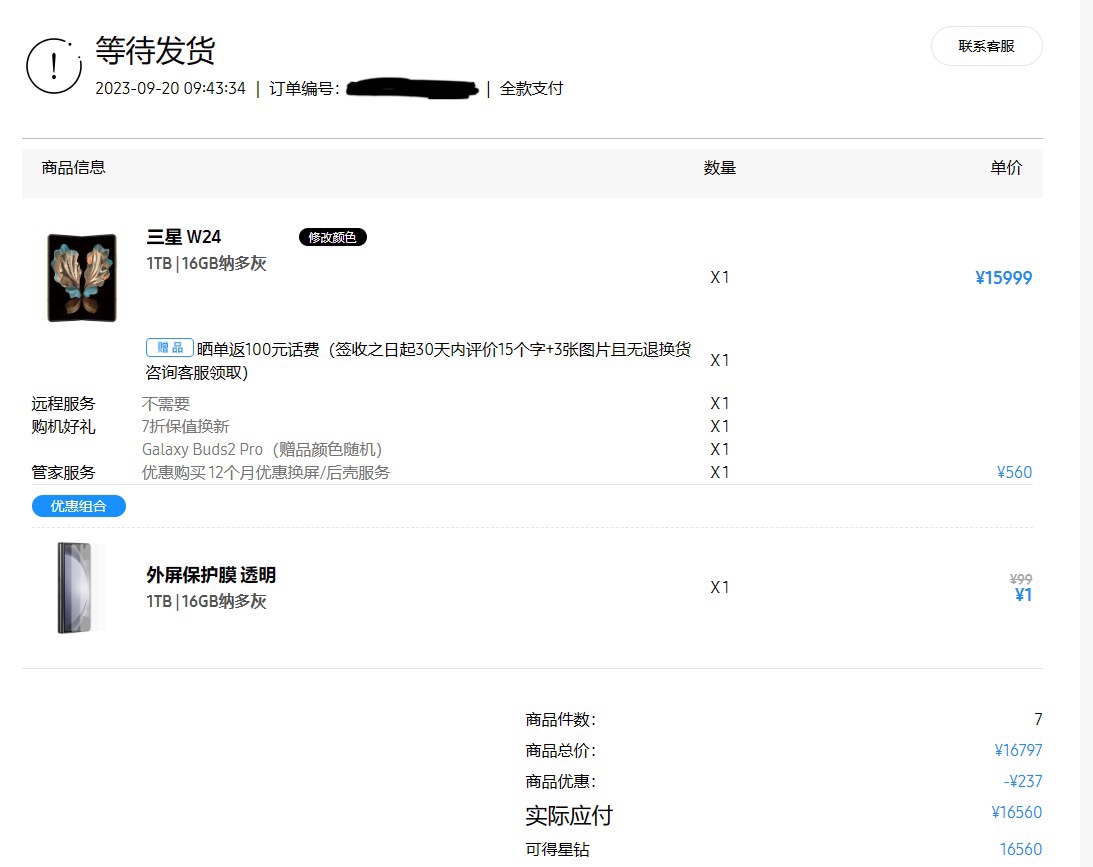Click the 1TB|16GB纳多灰 spec under 三星 W24
Screen dimensions: 1093x867
(206, 263)
